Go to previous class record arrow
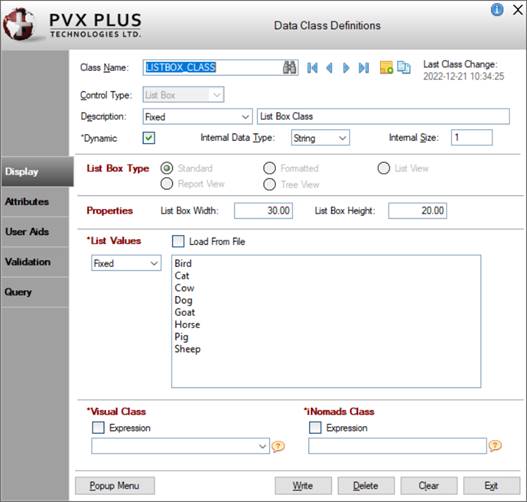The height and width of the screenshot is (502, 527). coord(329,68)
